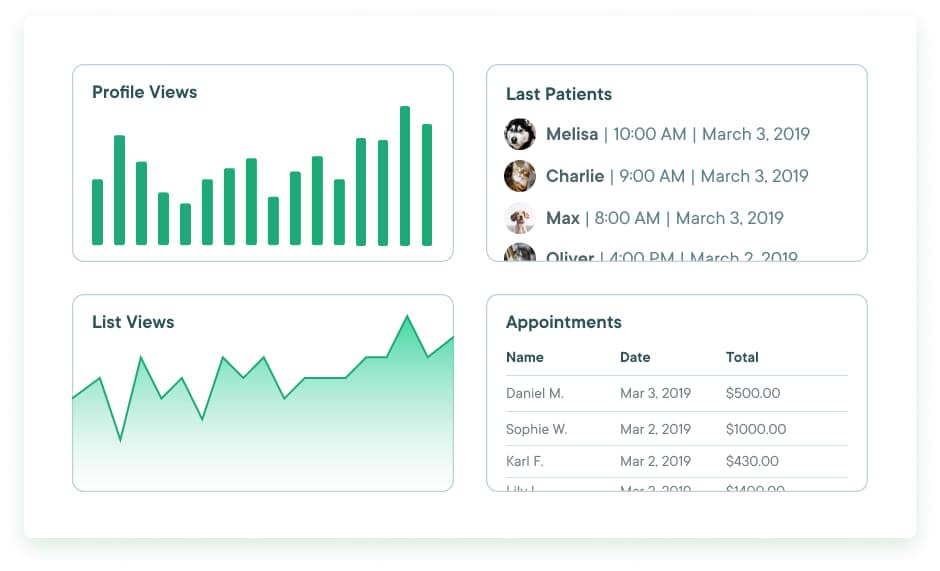Open Melisa's 10:00 AM patient entry
Screen dimensions: 940x571
tap(677, 134)
